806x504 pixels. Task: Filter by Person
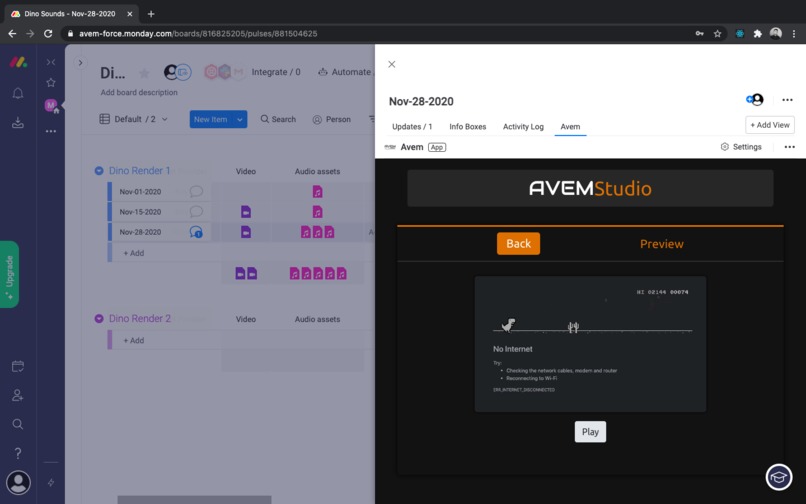point(332,119)
